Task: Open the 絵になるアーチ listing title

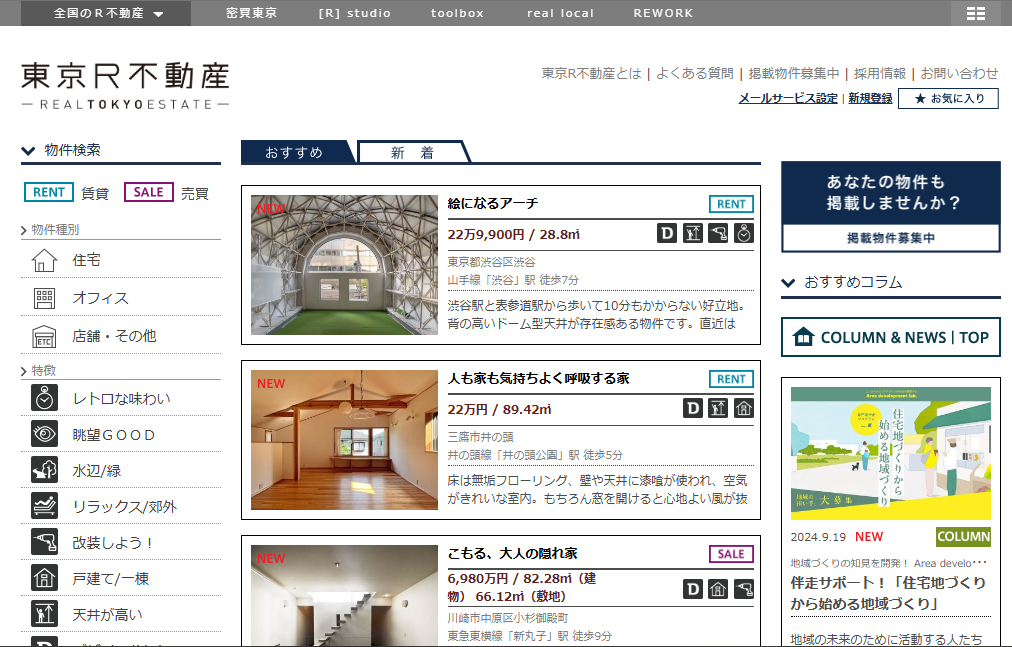Action: point(493,204)
